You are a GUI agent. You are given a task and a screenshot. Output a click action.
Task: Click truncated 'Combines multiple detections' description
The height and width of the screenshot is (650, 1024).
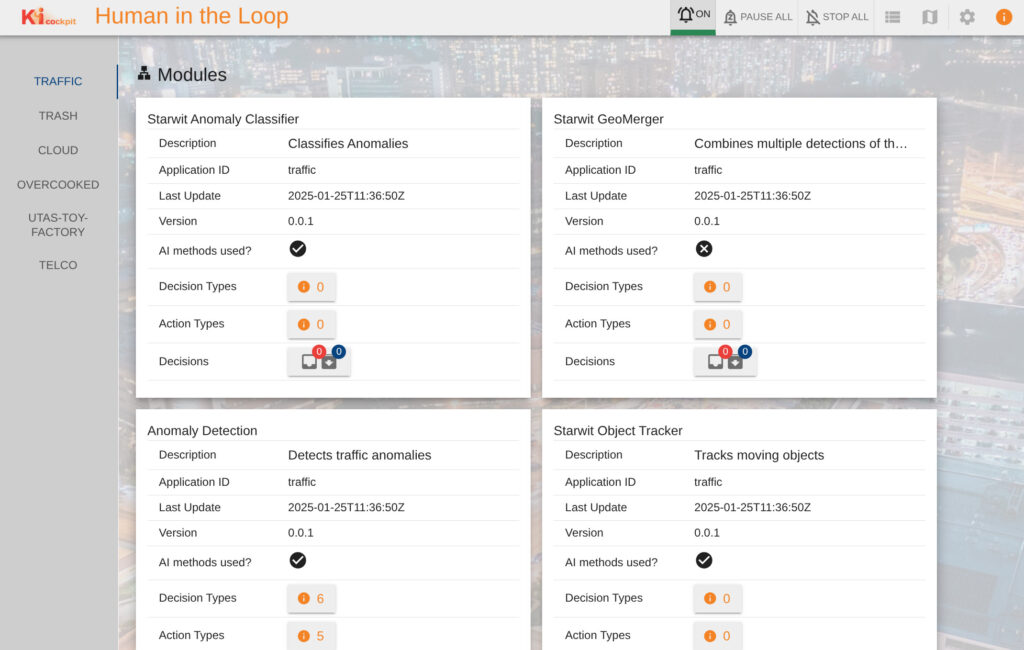[x=801, y=144]
